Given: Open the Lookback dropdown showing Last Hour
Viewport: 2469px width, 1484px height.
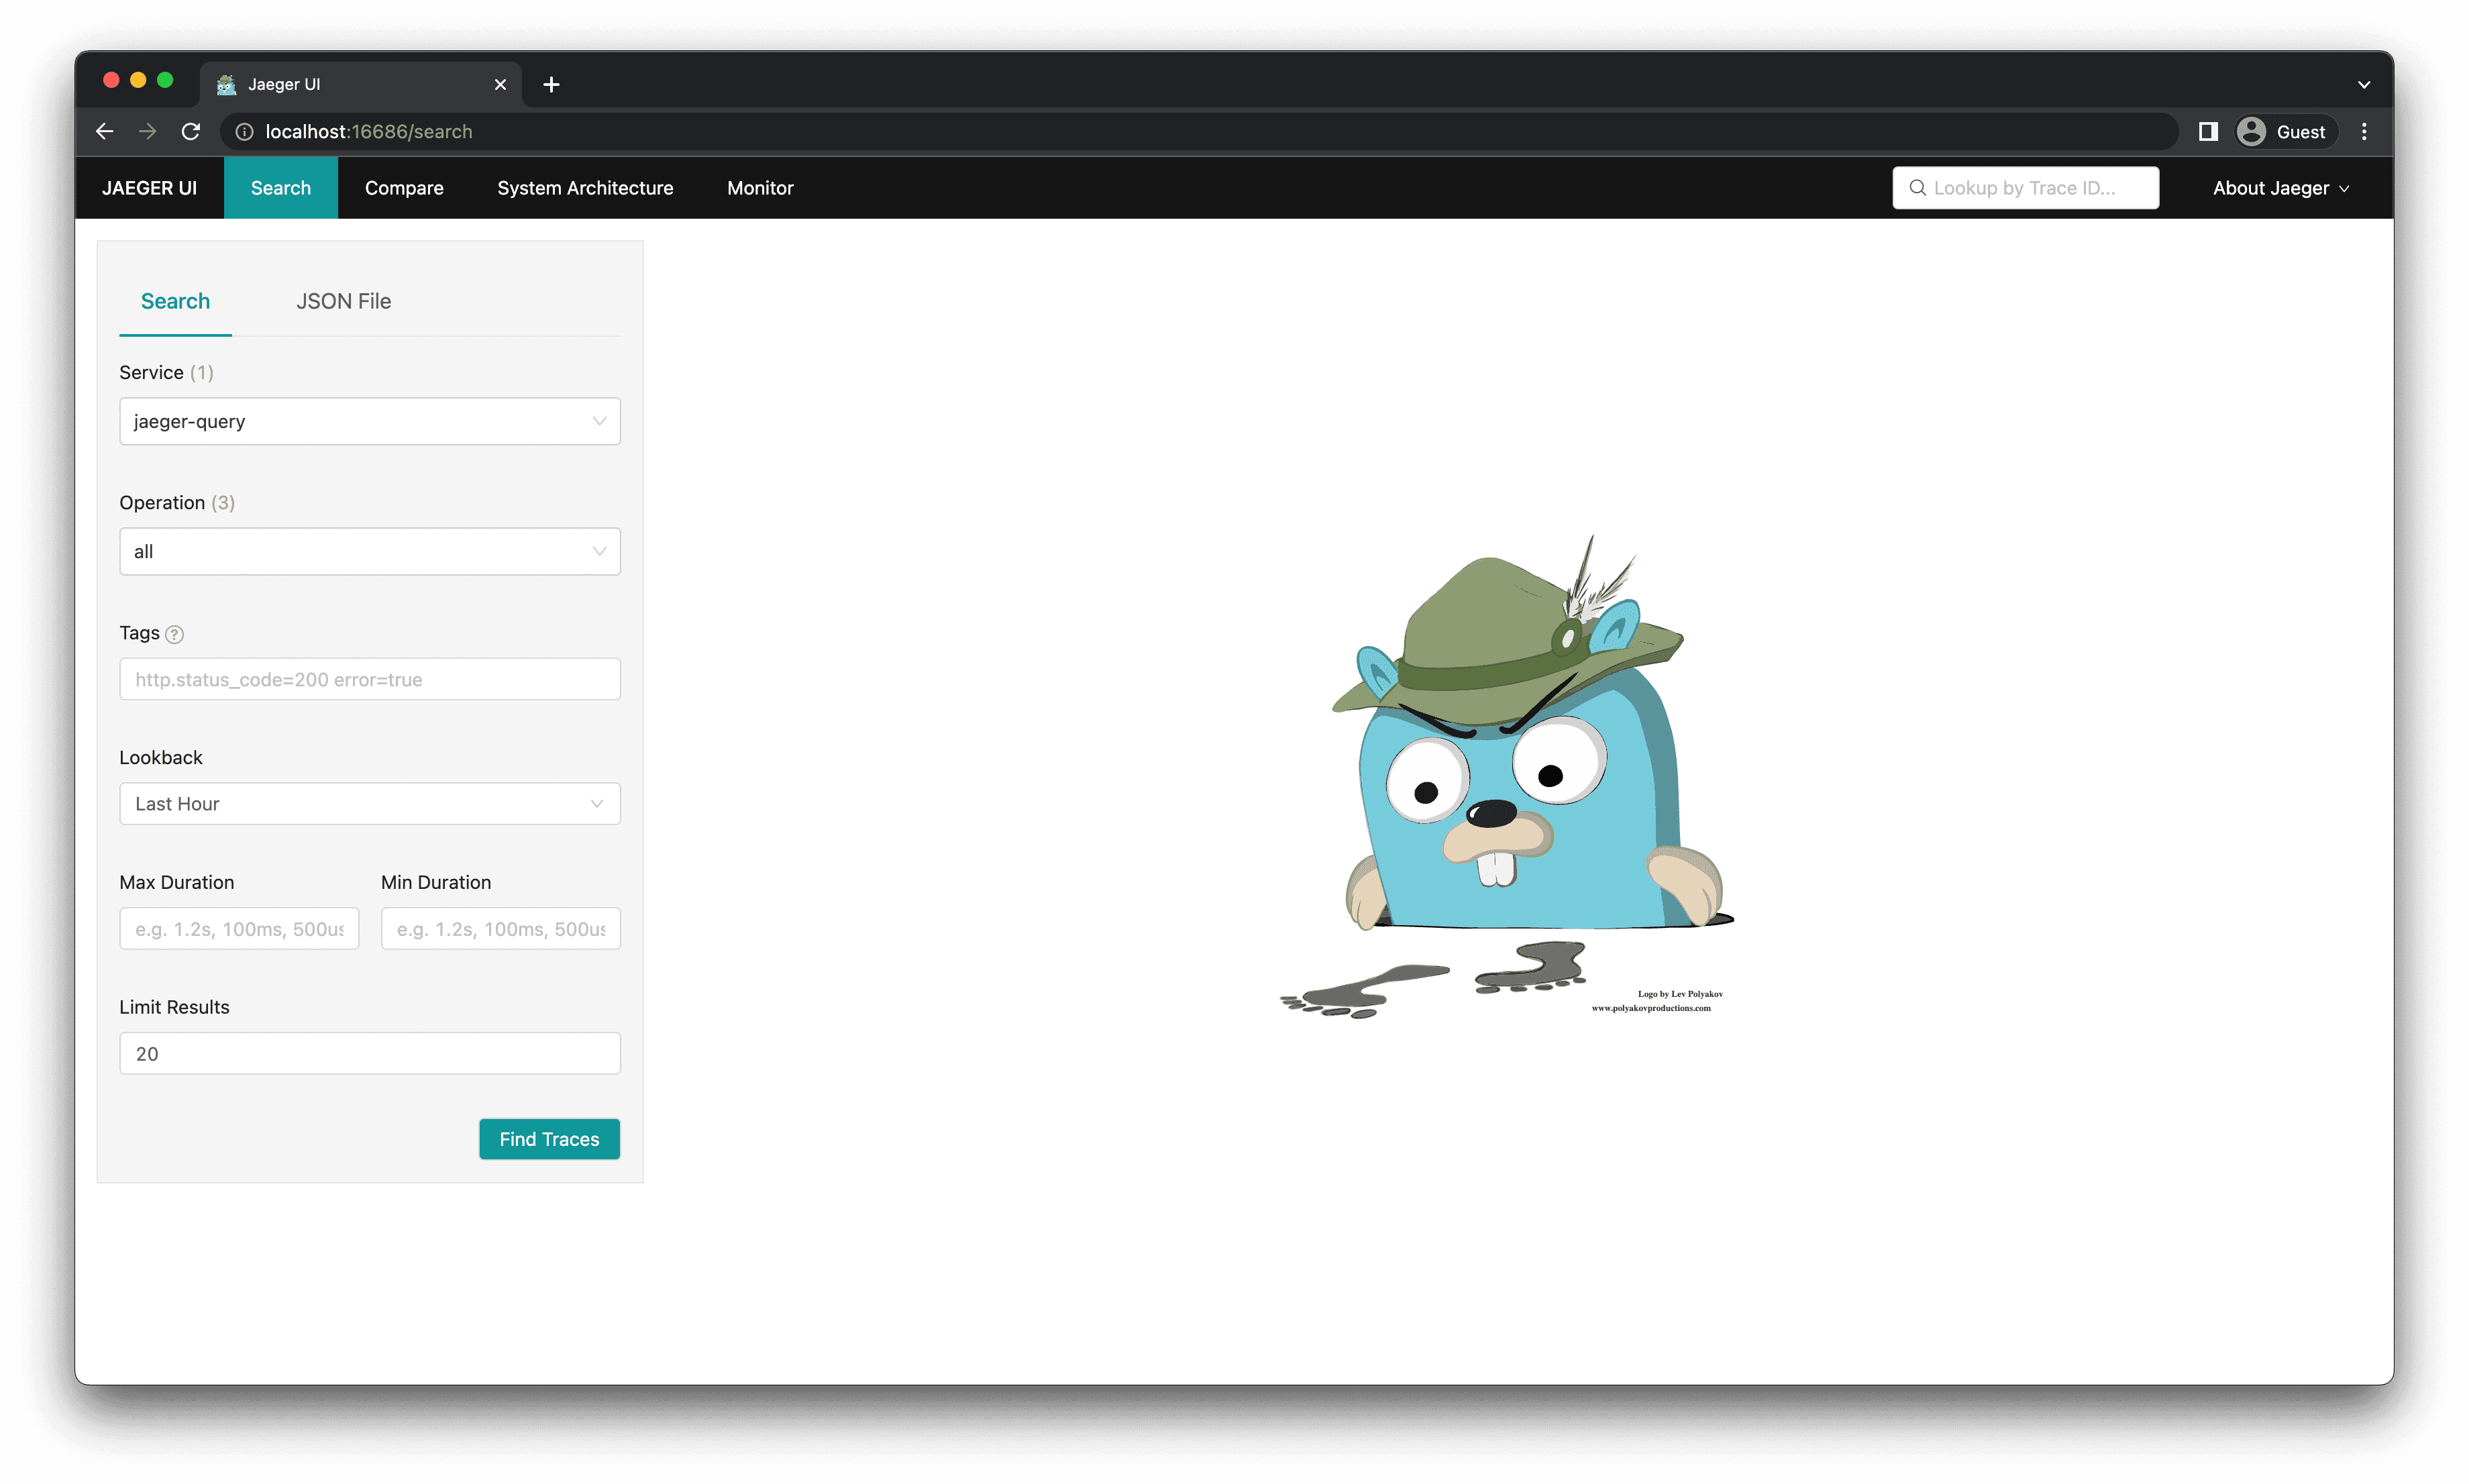Looking at the screenshot, I should coord(369,804).
